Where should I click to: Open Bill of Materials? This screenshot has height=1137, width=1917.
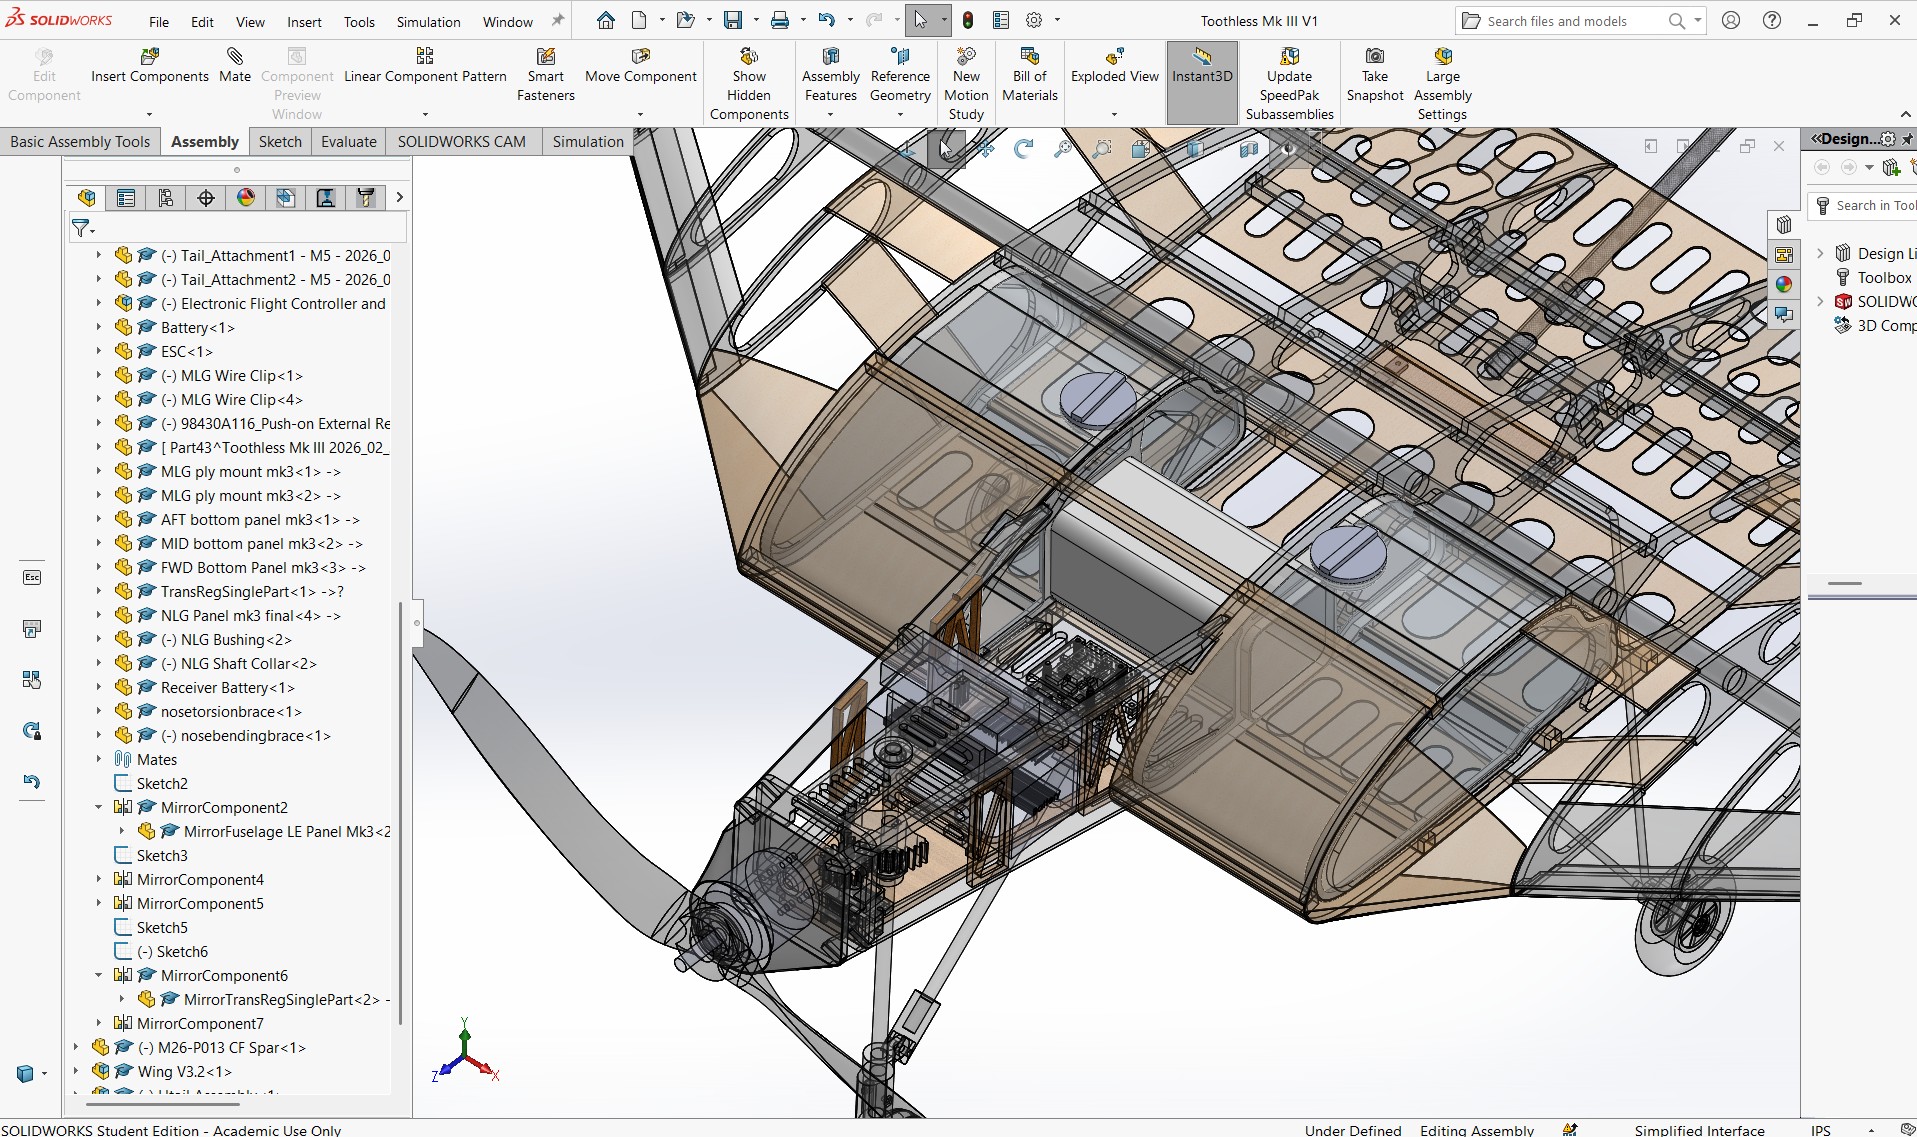tap(1030, 75)
